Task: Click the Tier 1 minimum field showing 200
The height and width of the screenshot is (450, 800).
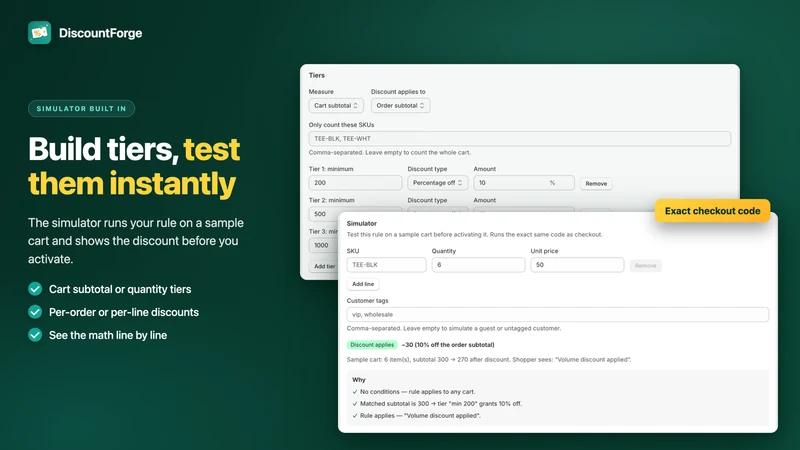Action: 355,183
